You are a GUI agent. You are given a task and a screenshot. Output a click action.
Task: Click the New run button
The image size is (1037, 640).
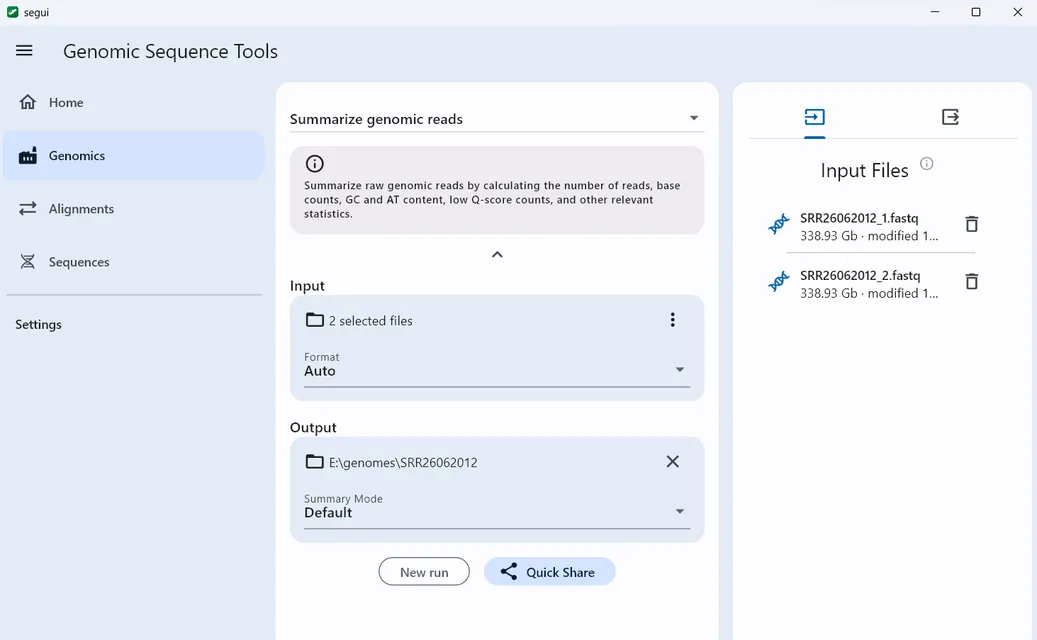click(x=424, y=572)
